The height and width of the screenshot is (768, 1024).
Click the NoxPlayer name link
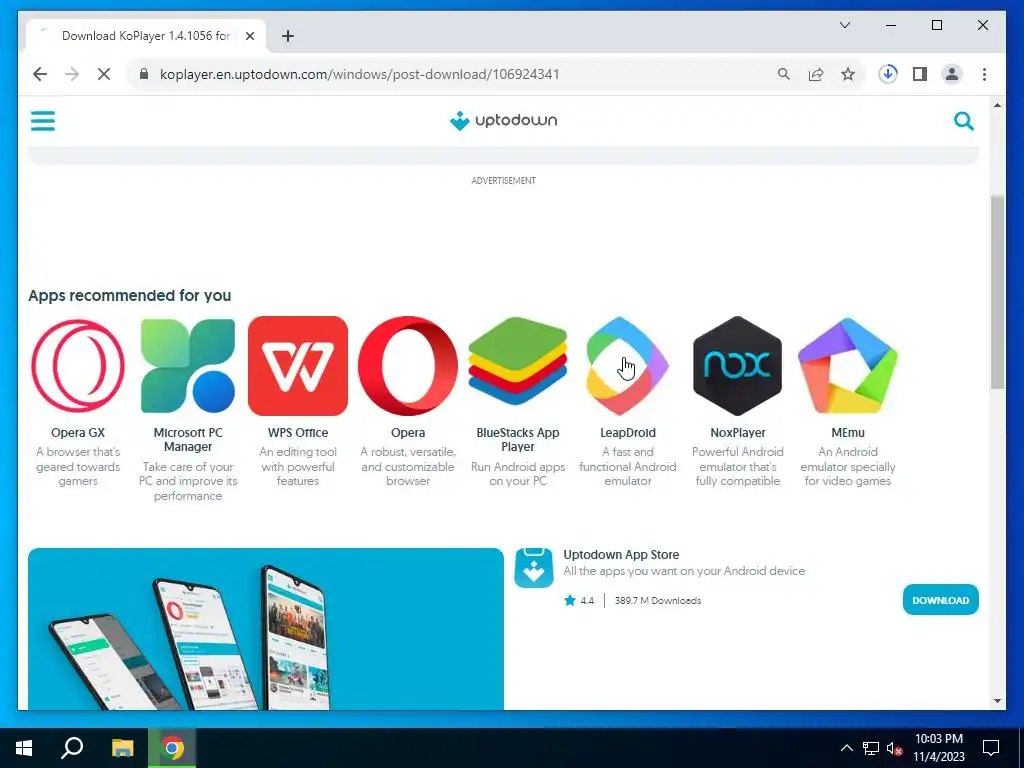click(737, 432)
